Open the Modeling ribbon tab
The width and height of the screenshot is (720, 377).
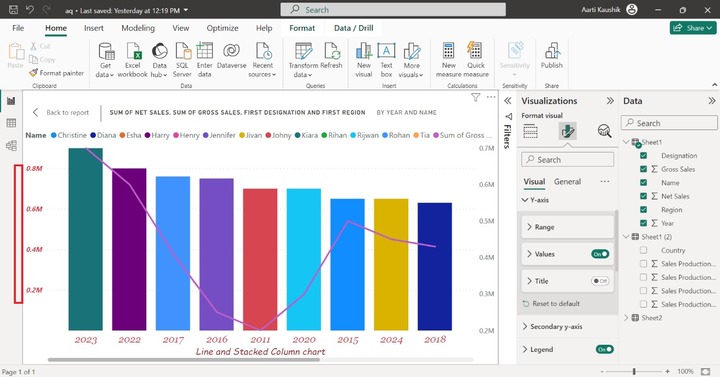(x=138, y=28)
